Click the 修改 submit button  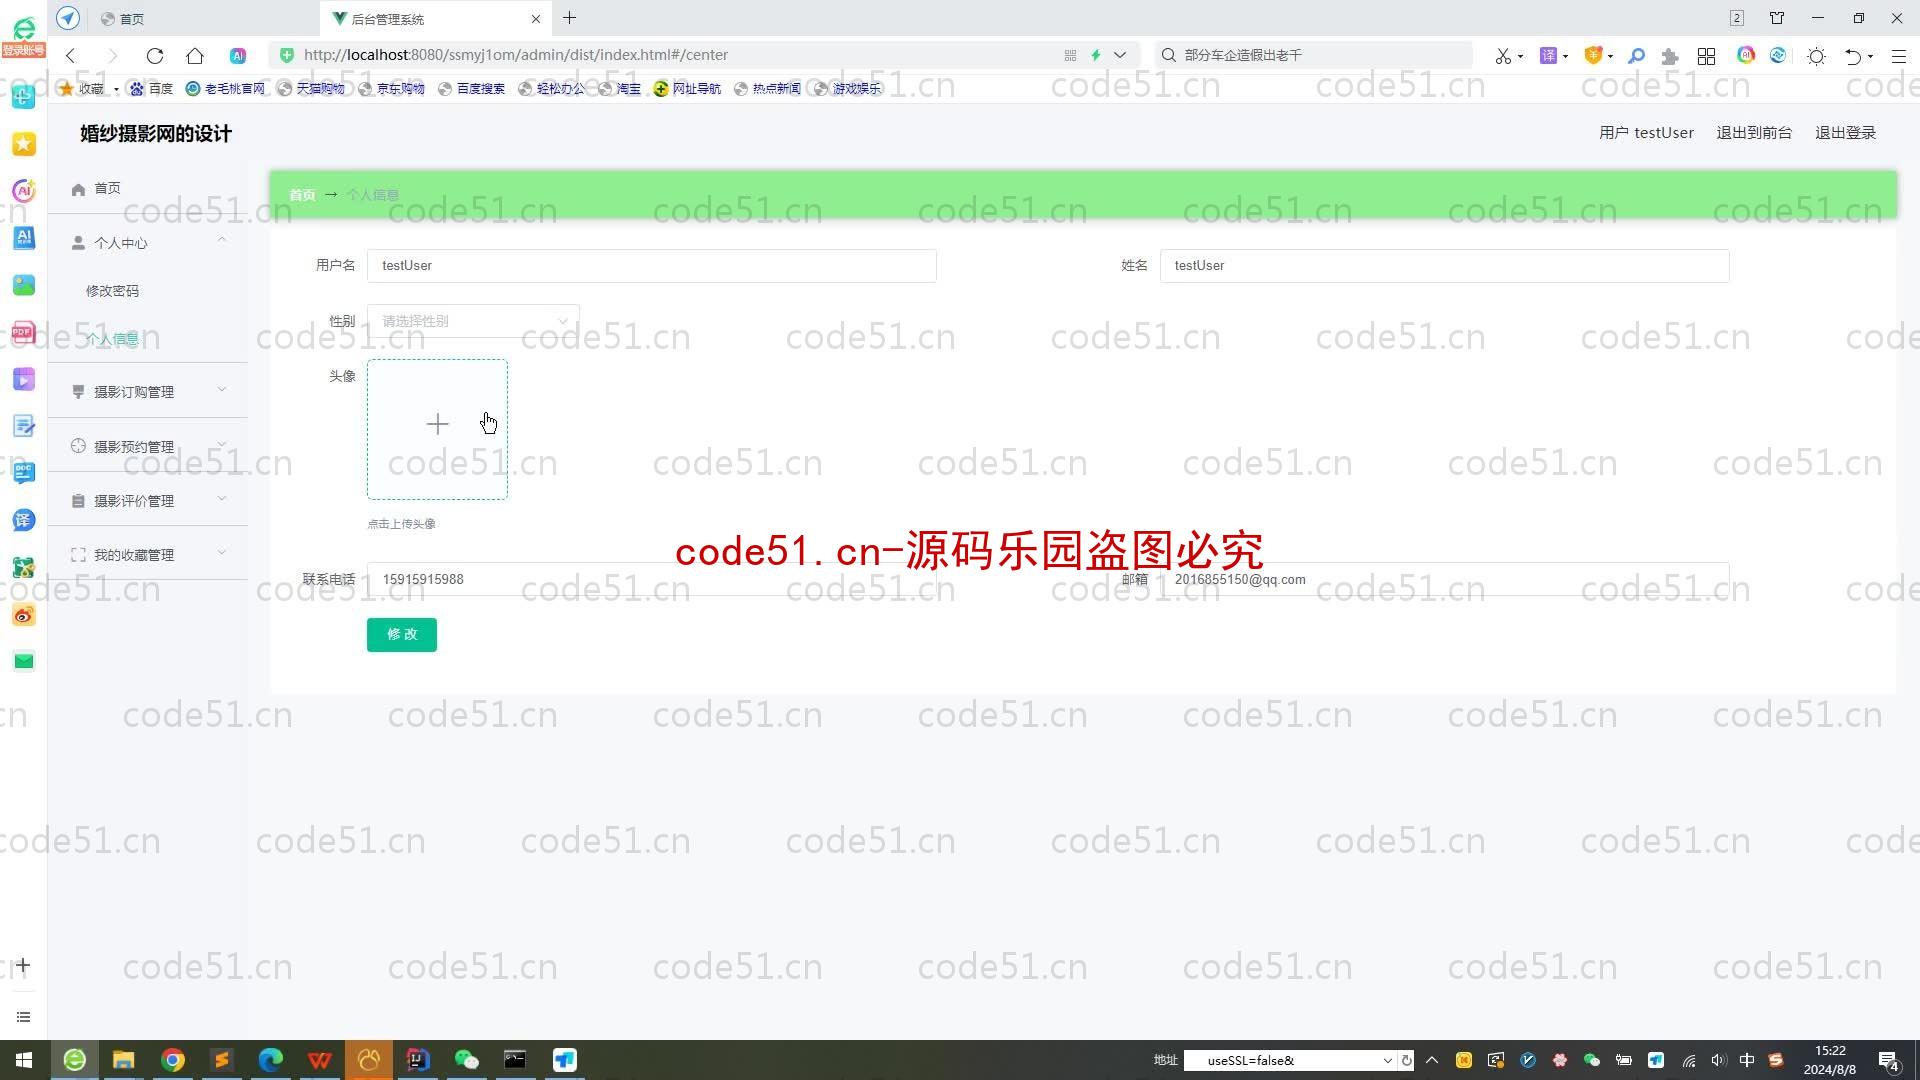402,634
